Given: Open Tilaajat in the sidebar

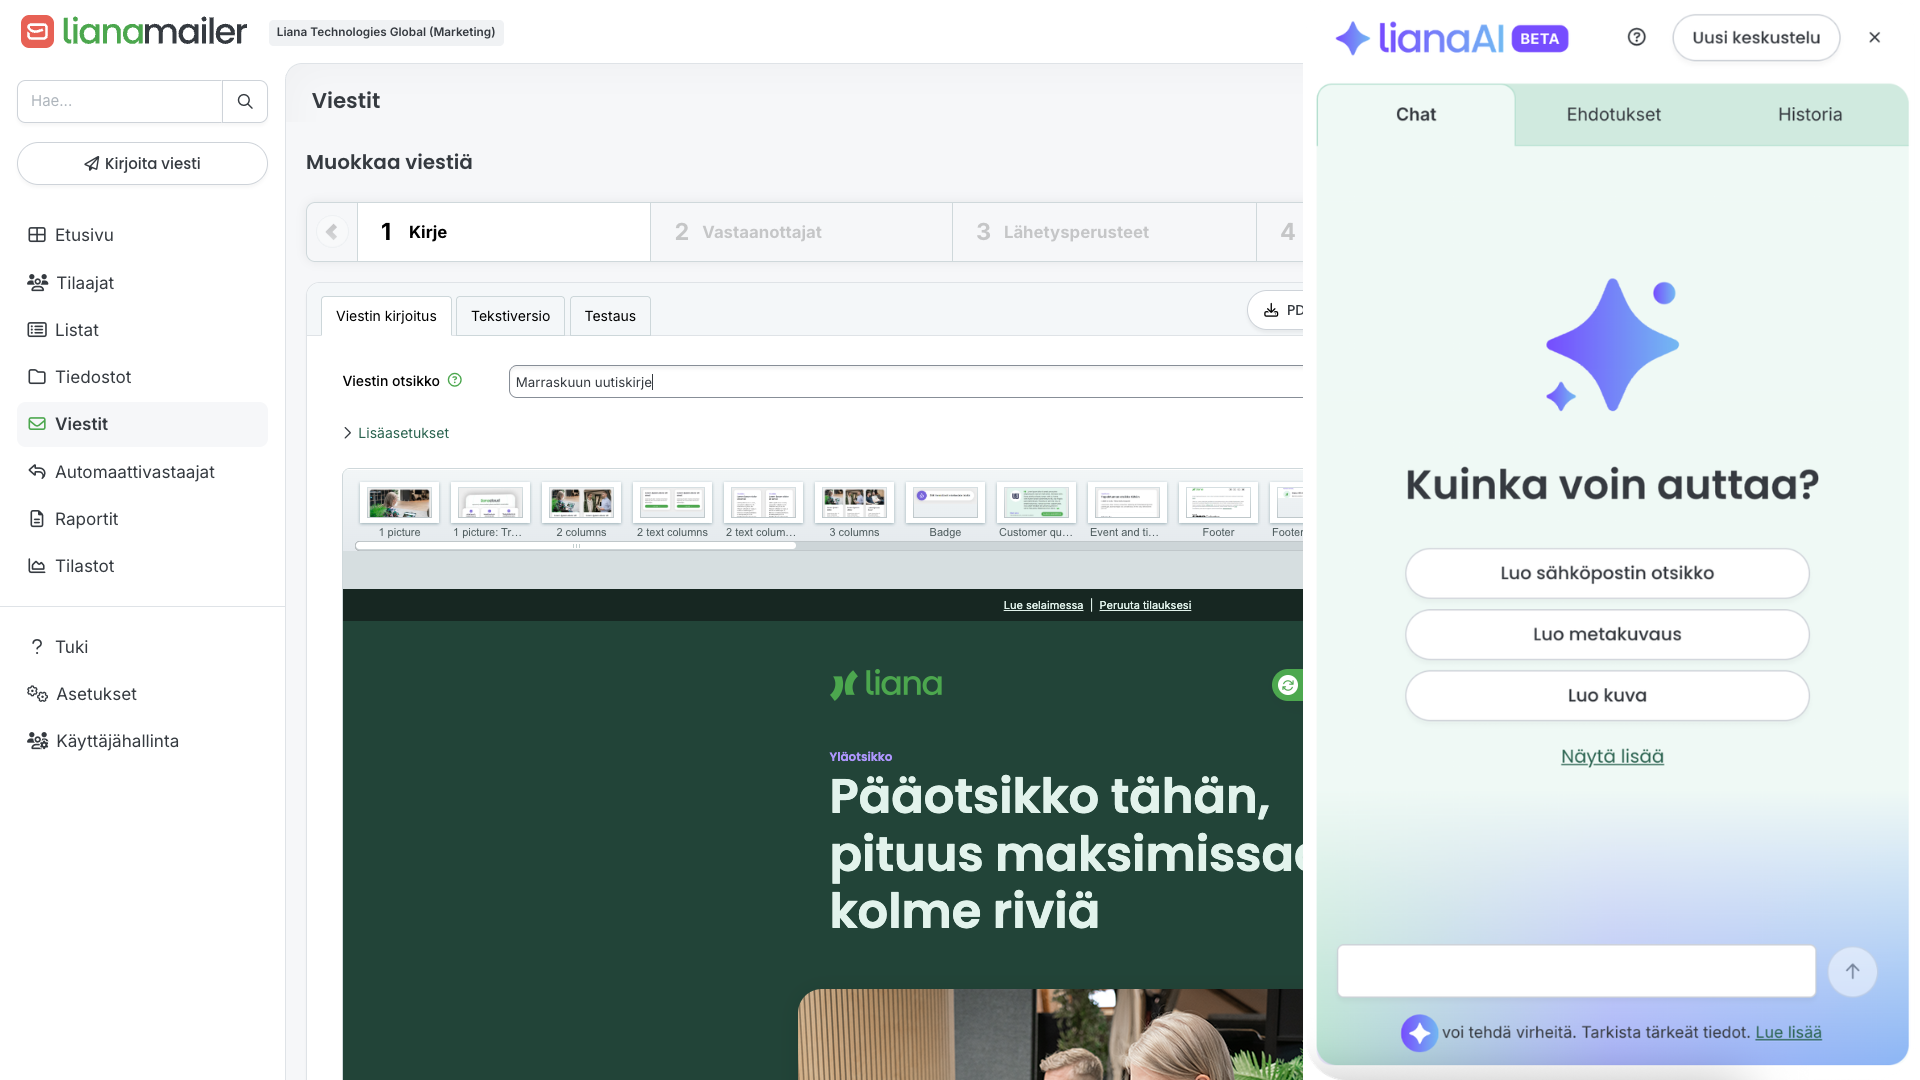Looking at the screenshot, I should 85,283.
